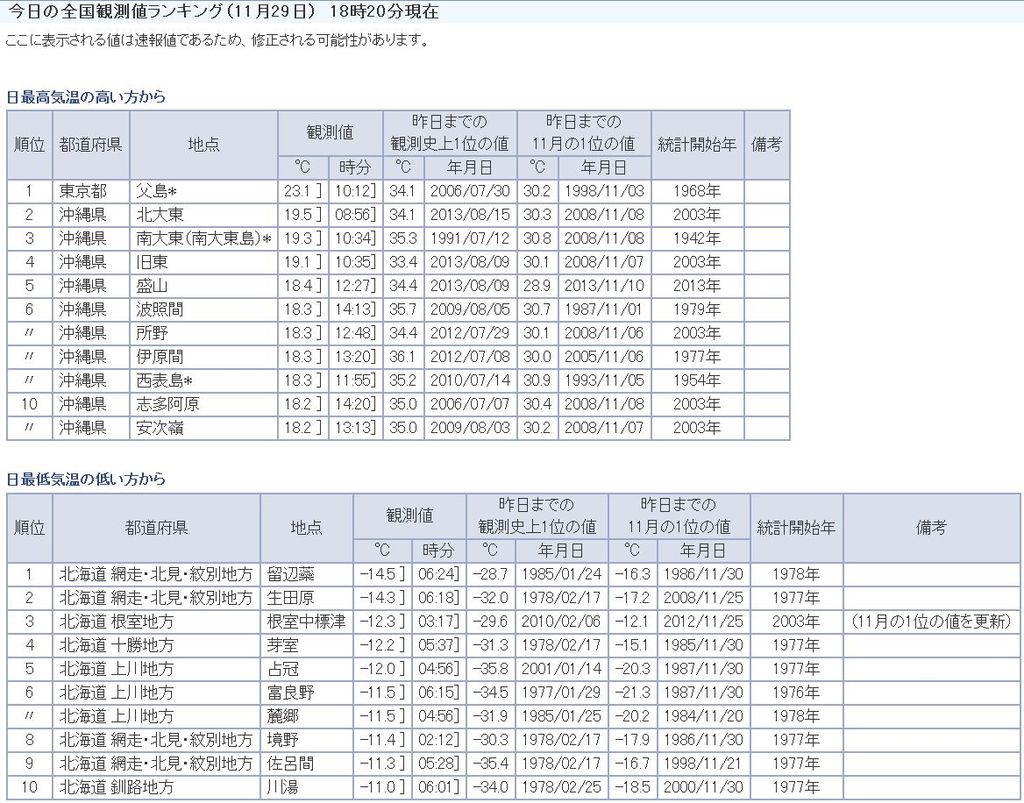Click the 波照間 location name
The width and height of the screenshot is (1024, 803).
pyautogui.click(x=160, y=310)
